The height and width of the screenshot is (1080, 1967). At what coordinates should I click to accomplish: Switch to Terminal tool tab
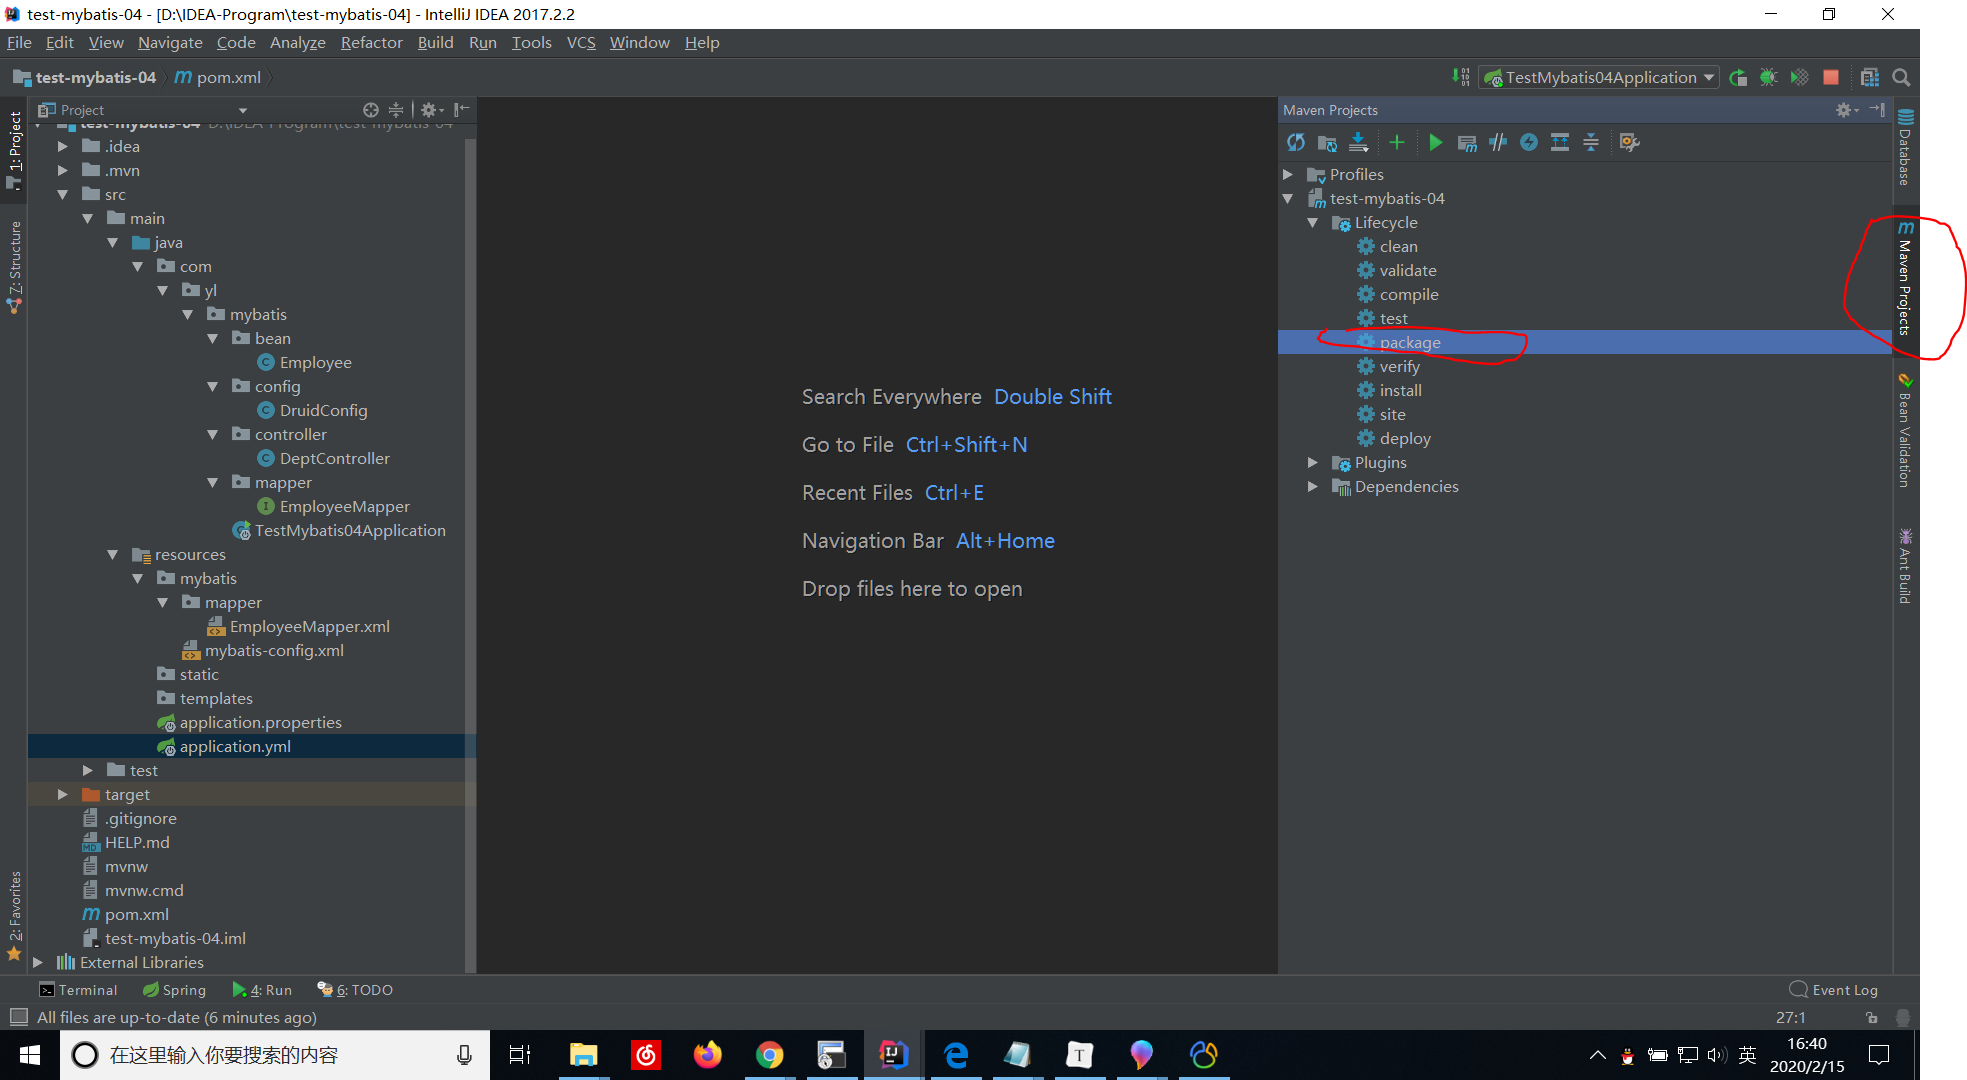click(78, 989)
